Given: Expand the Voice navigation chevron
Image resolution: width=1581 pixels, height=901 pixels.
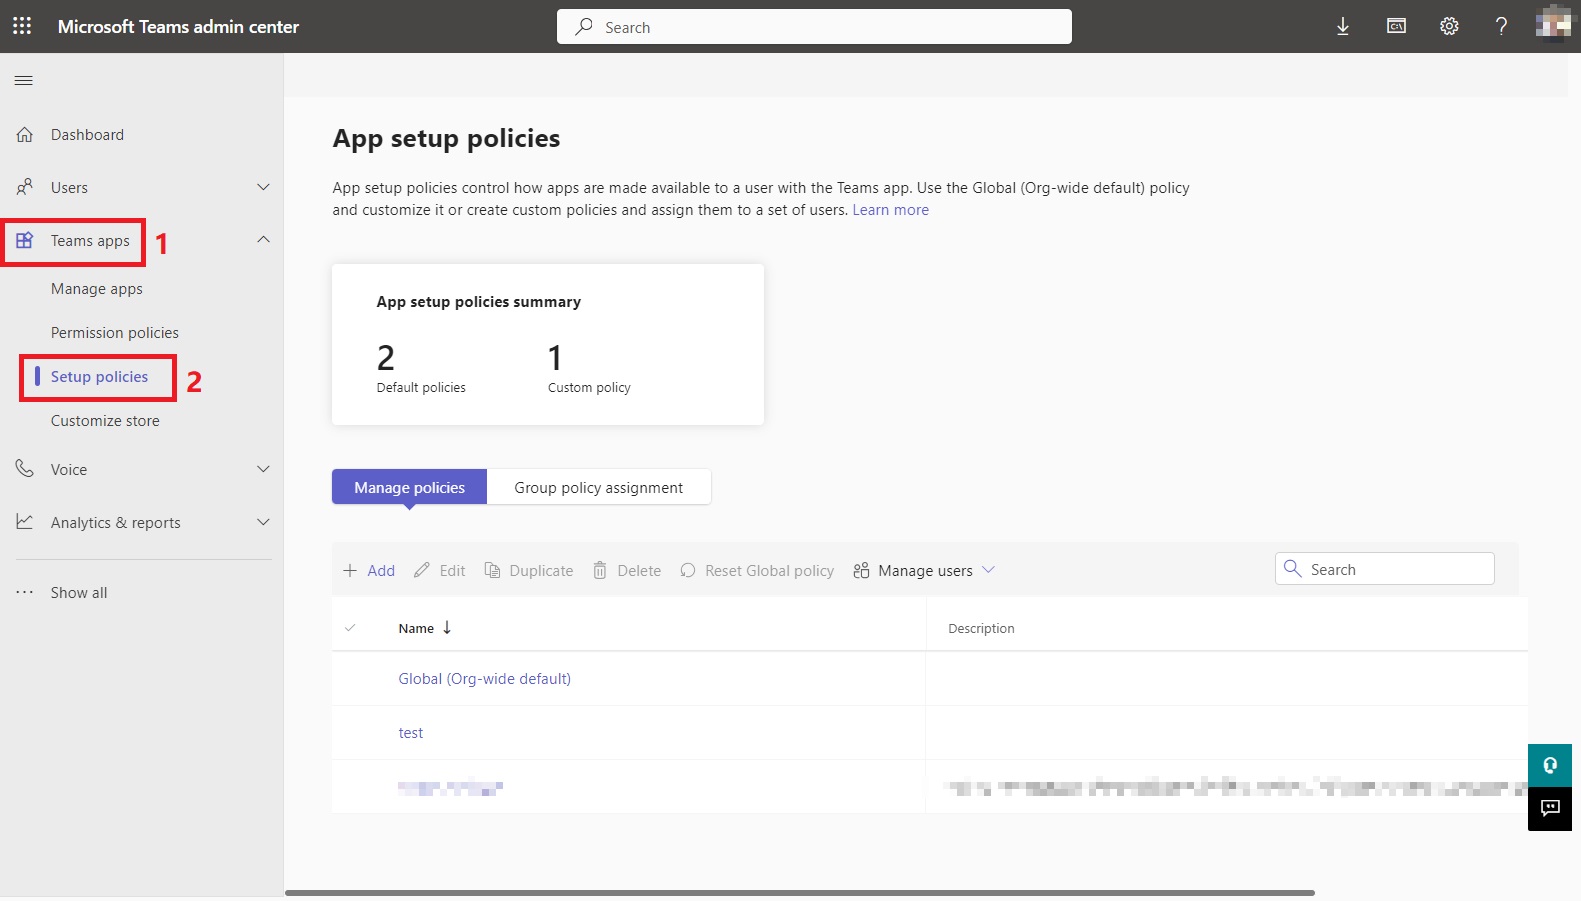Looking at the screenshot, I should click(263, 469).
